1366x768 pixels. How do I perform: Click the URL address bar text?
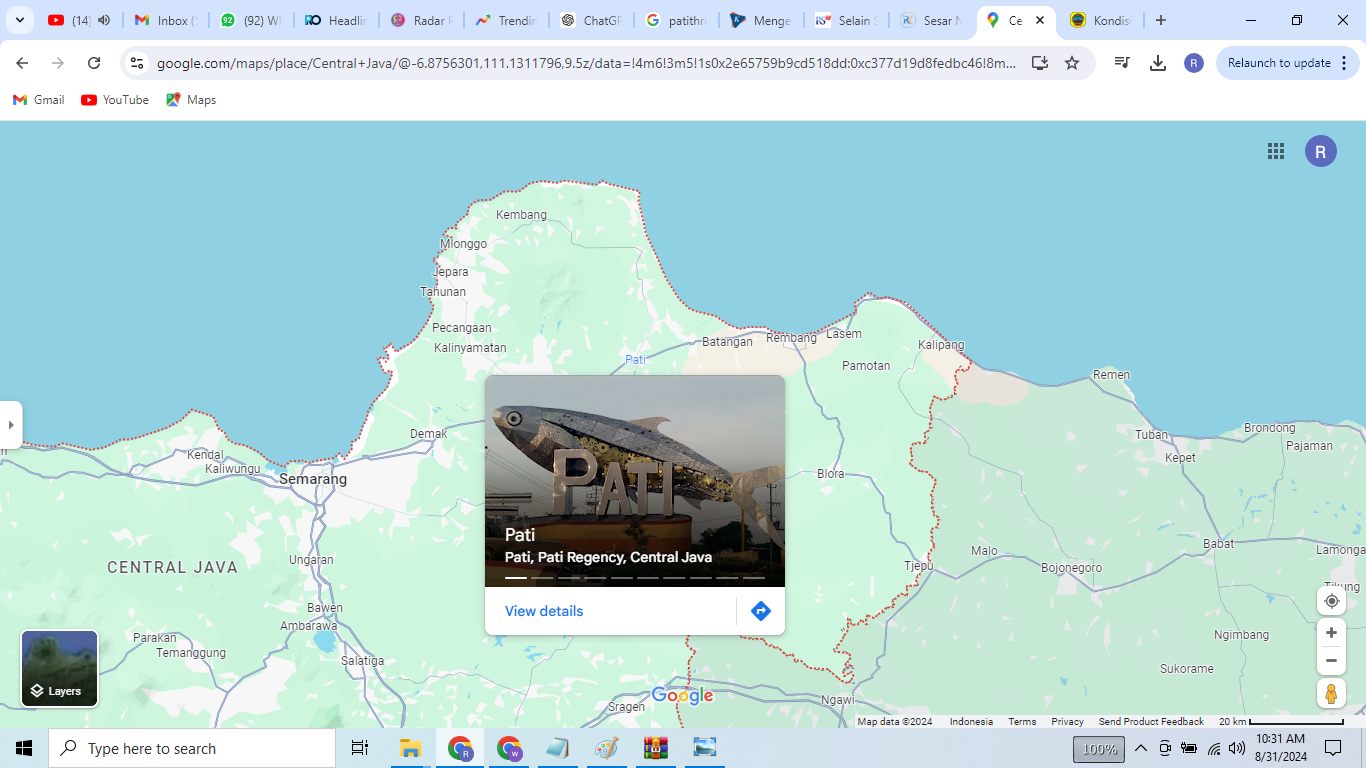(x=586, y=63)
